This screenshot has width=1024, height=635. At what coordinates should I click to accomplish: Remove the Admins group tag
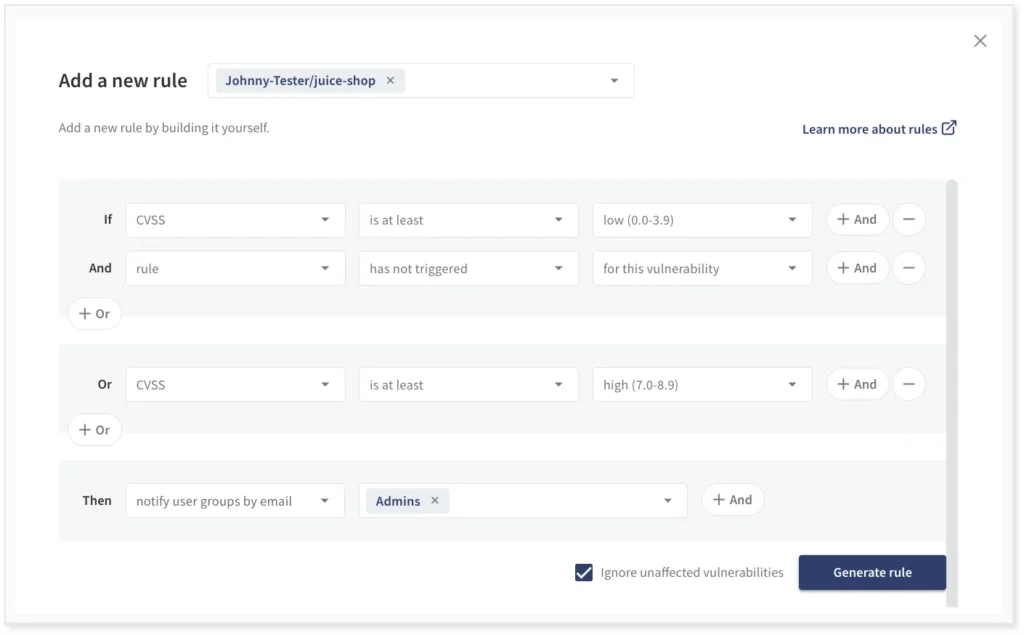click(434, 501)
